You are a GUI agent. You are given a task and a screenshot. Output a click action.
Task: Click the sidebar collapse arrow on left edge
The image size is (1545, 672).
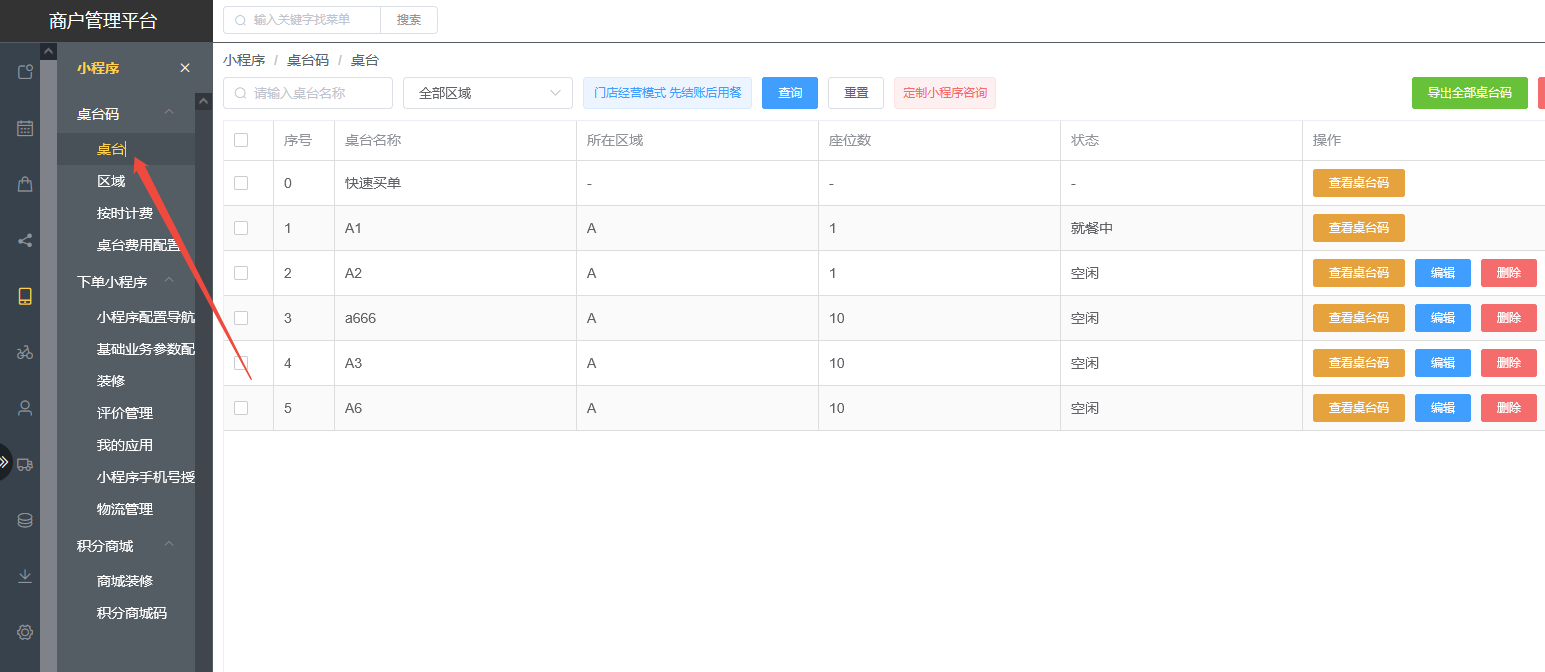pyautogui.click(x=8, y=462)
